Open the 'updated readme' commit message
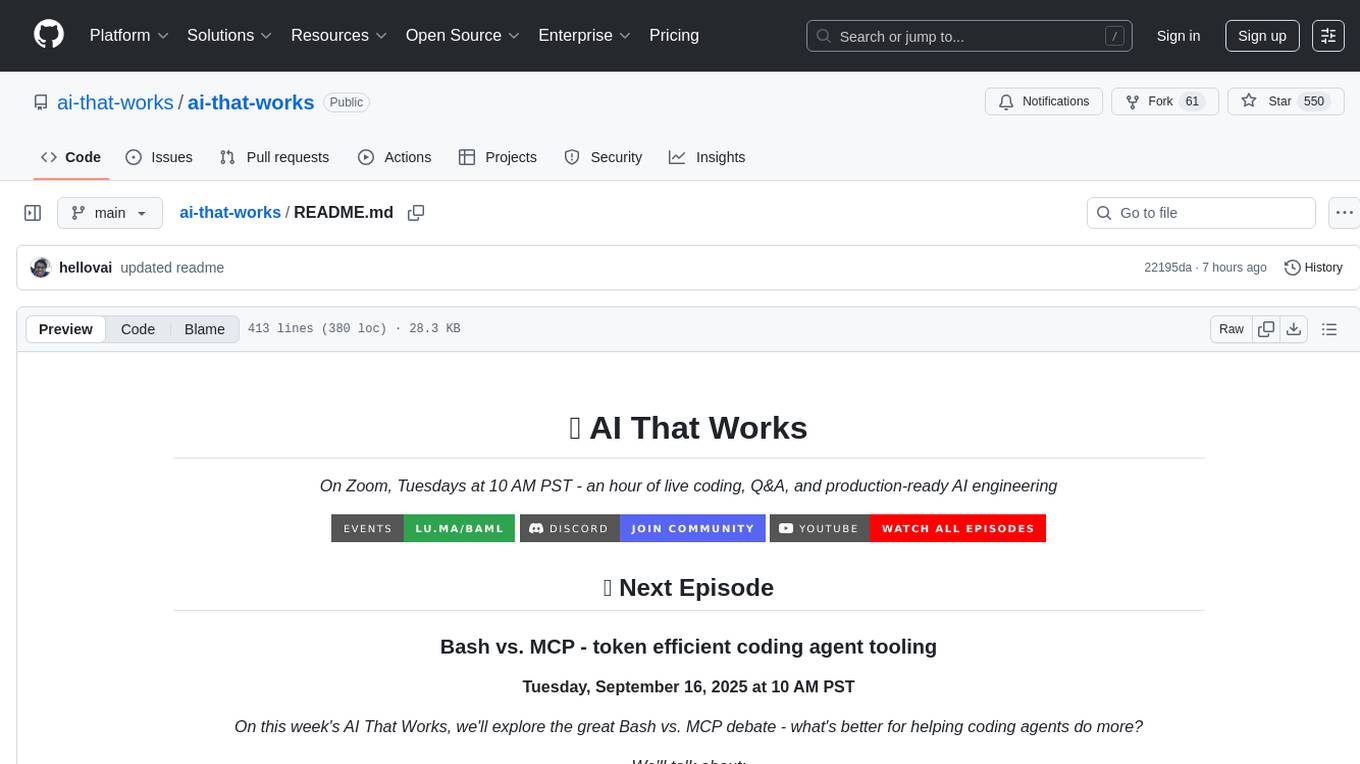1360x764 pixels. point(172,268)
